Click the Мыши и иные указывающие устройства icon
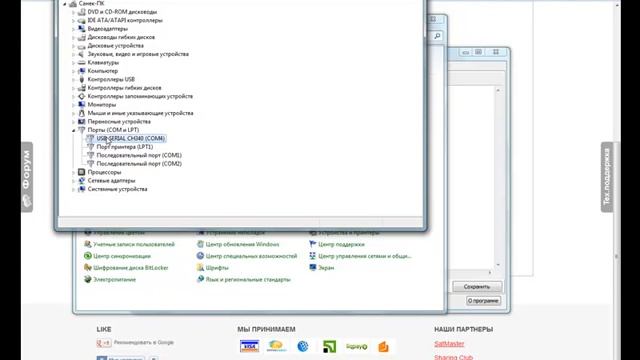Screen dimensions: 640x360 (82, 113)
